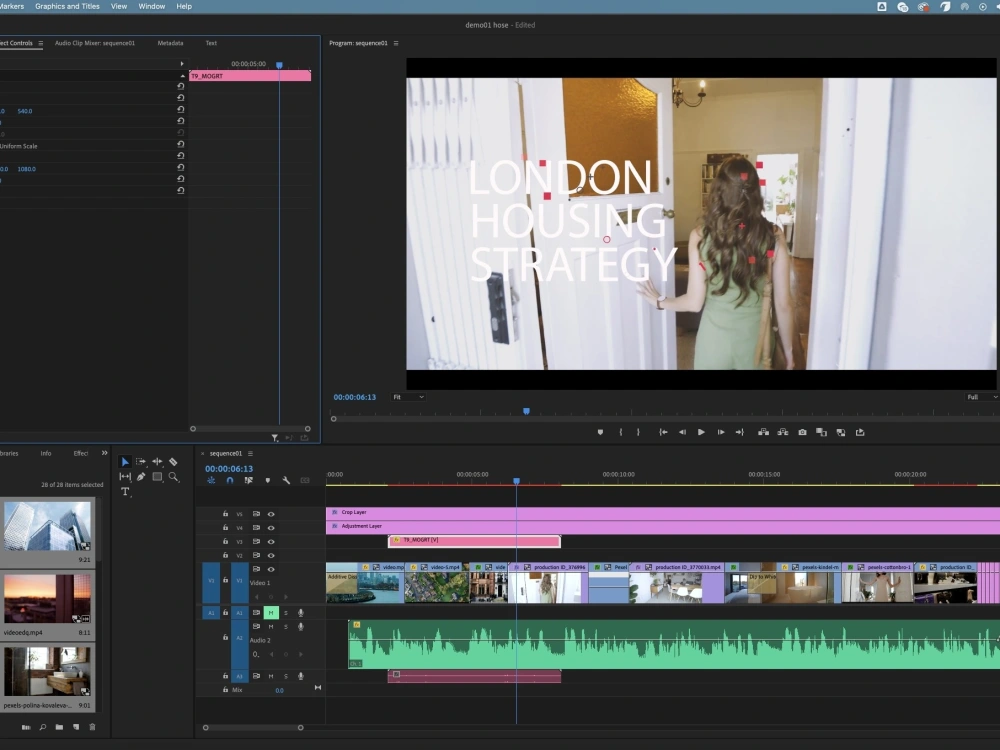Click the trash icon in Project panel
Image resolution: width=1000 pixels, height=750 pixels.
click(x=92, y=727)
